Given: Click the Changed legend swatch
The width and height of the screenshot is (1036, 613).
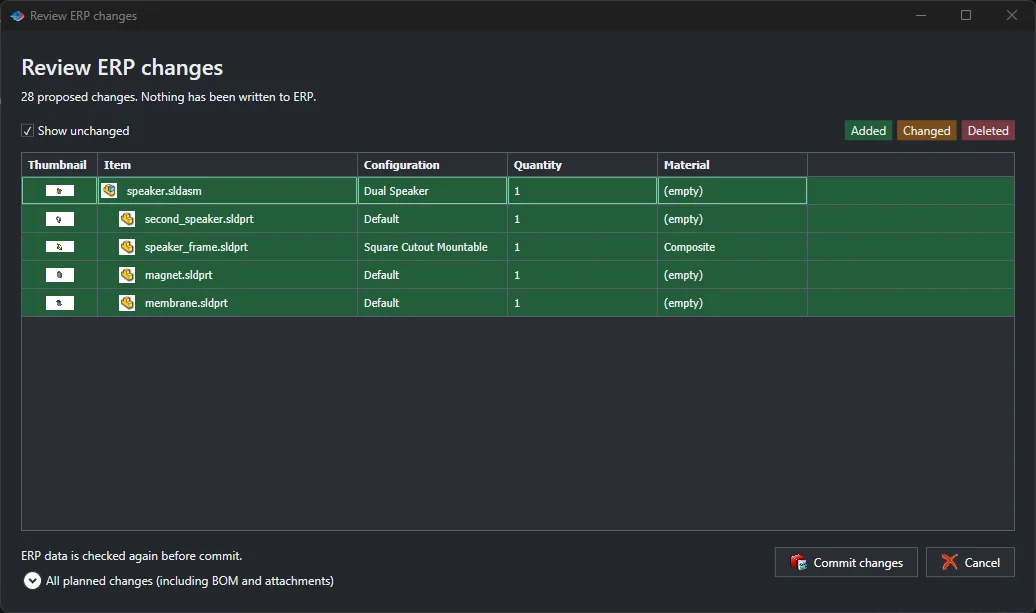Looking at the screenshot, I should [926, 131].
